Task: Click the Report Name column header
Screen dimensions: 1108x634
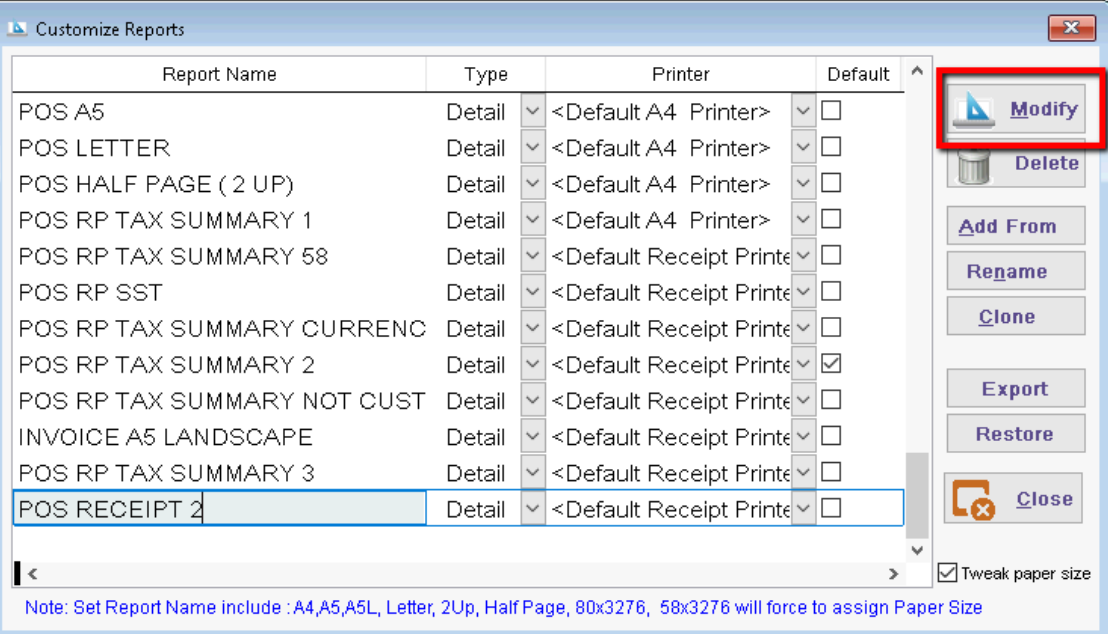Action: coord(219,75)
